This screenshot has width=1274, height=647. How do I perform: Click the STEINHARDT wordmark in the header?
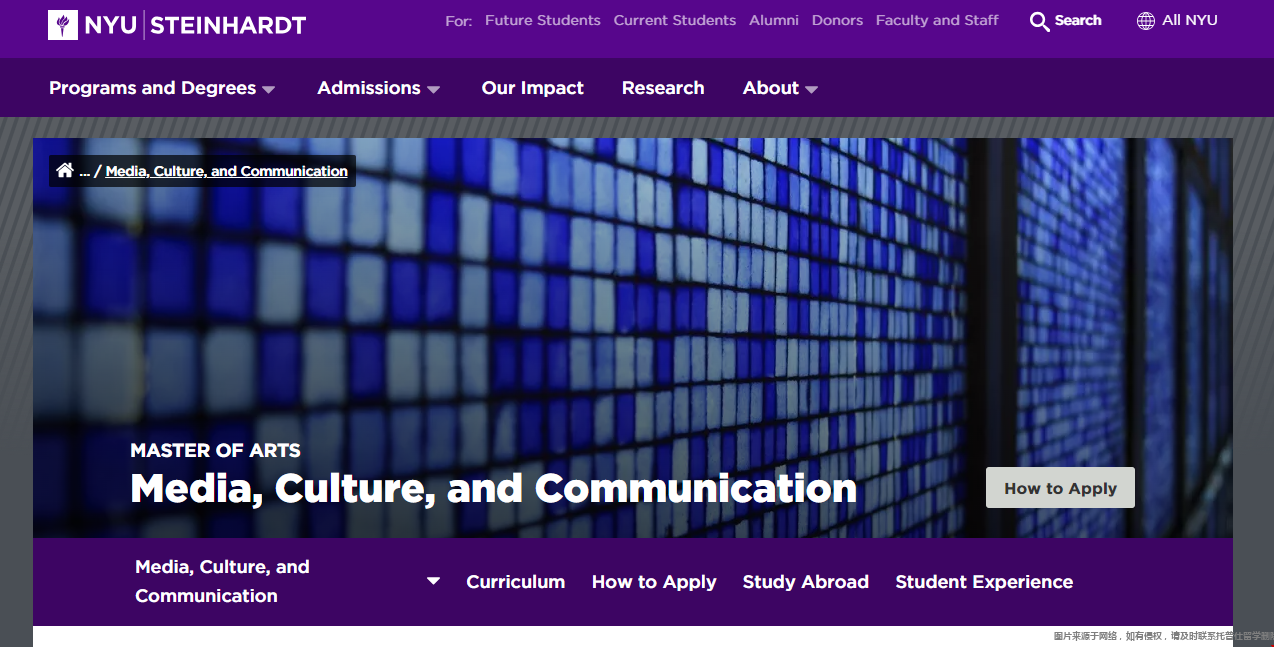click(x=228, y=25)
